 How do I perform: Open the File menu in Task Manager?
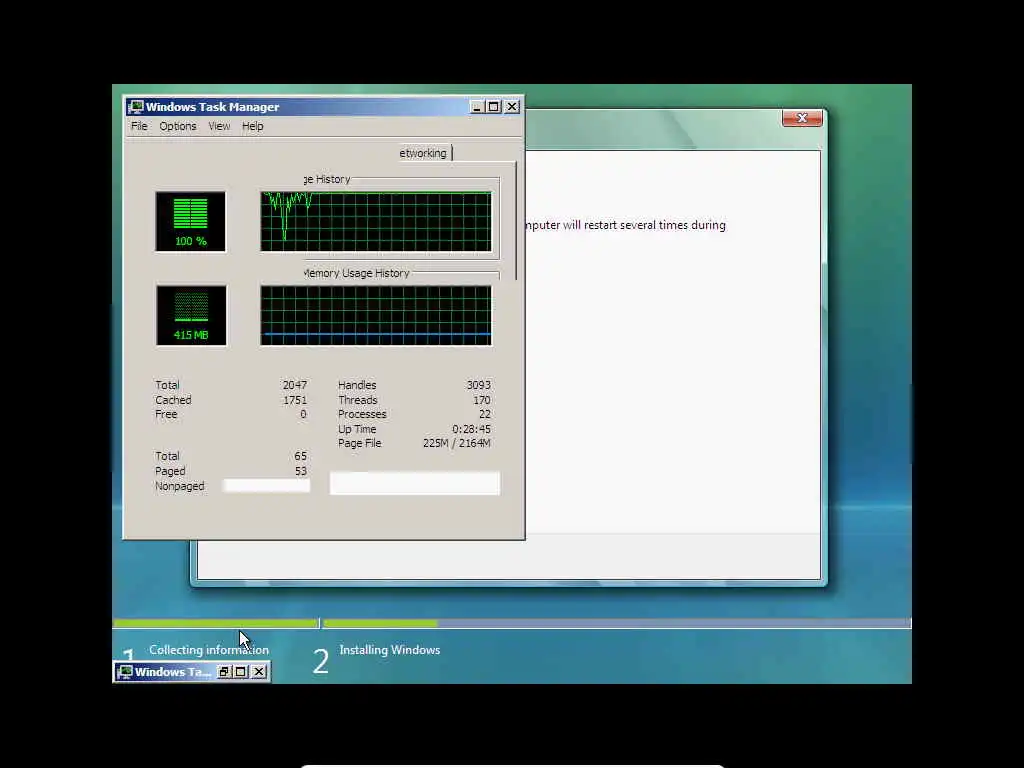click(139, 126)
